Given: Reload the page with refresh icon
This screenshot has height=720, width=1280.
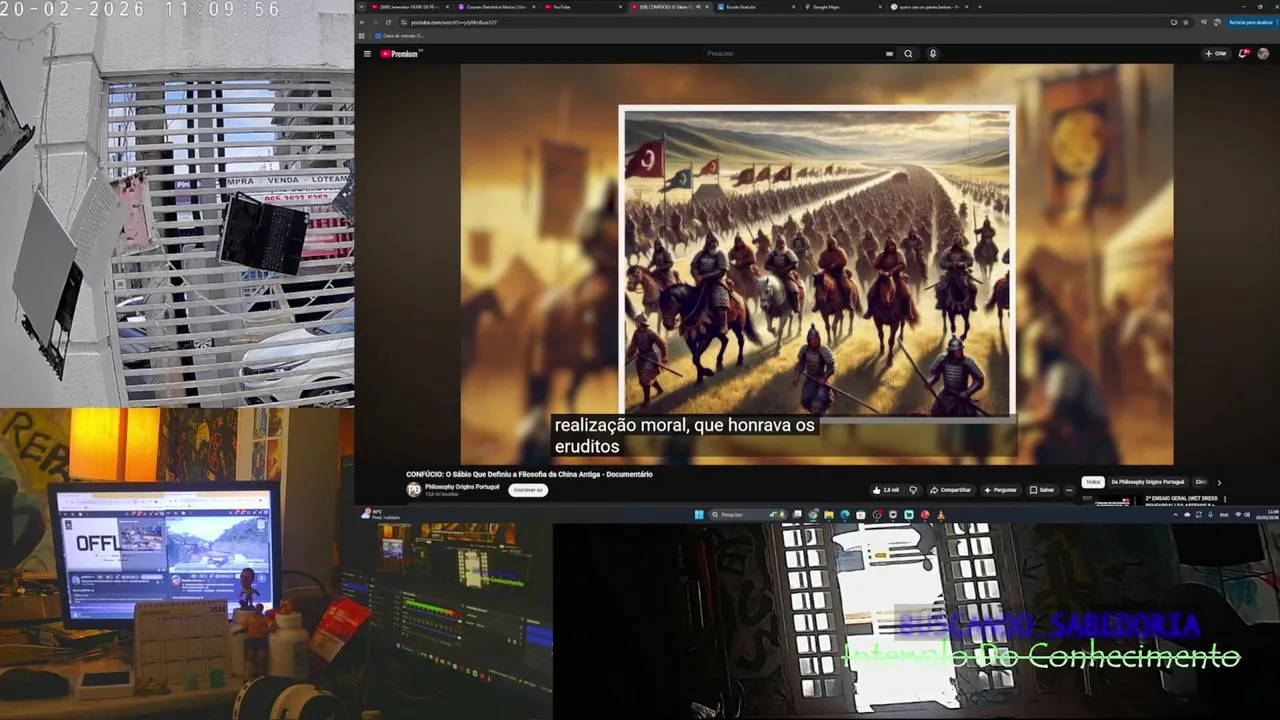Looking at the screenshot, I should [x=388, y=22].
